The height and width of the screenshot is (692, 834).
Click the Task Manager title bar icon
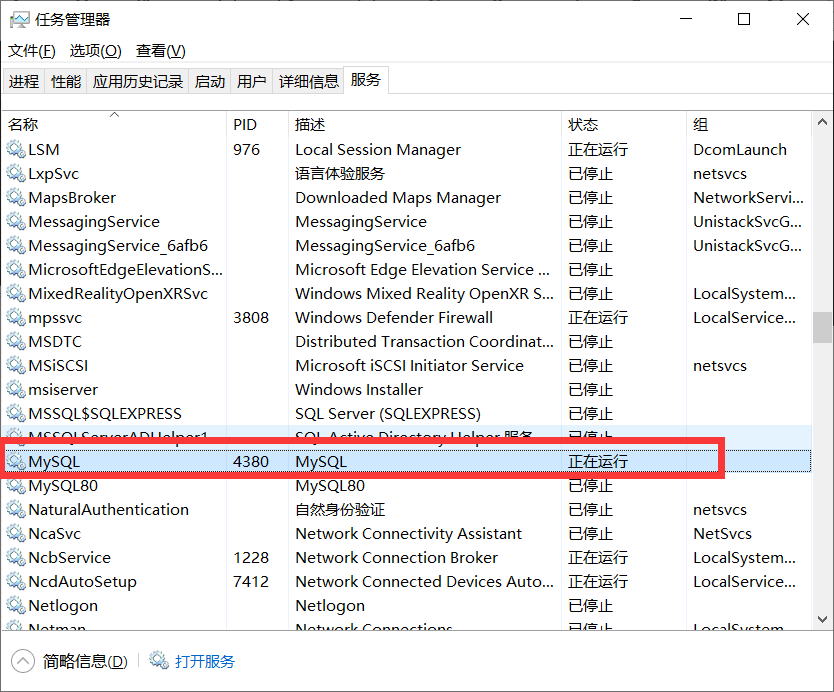pos(20,20)
